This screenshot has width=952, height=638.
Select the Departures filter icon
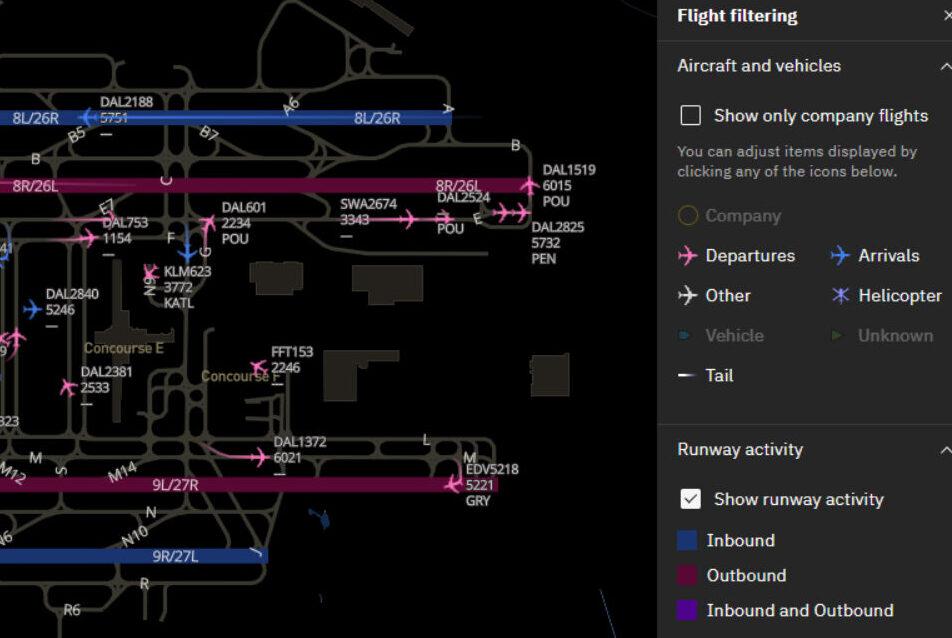pos(687,255)
